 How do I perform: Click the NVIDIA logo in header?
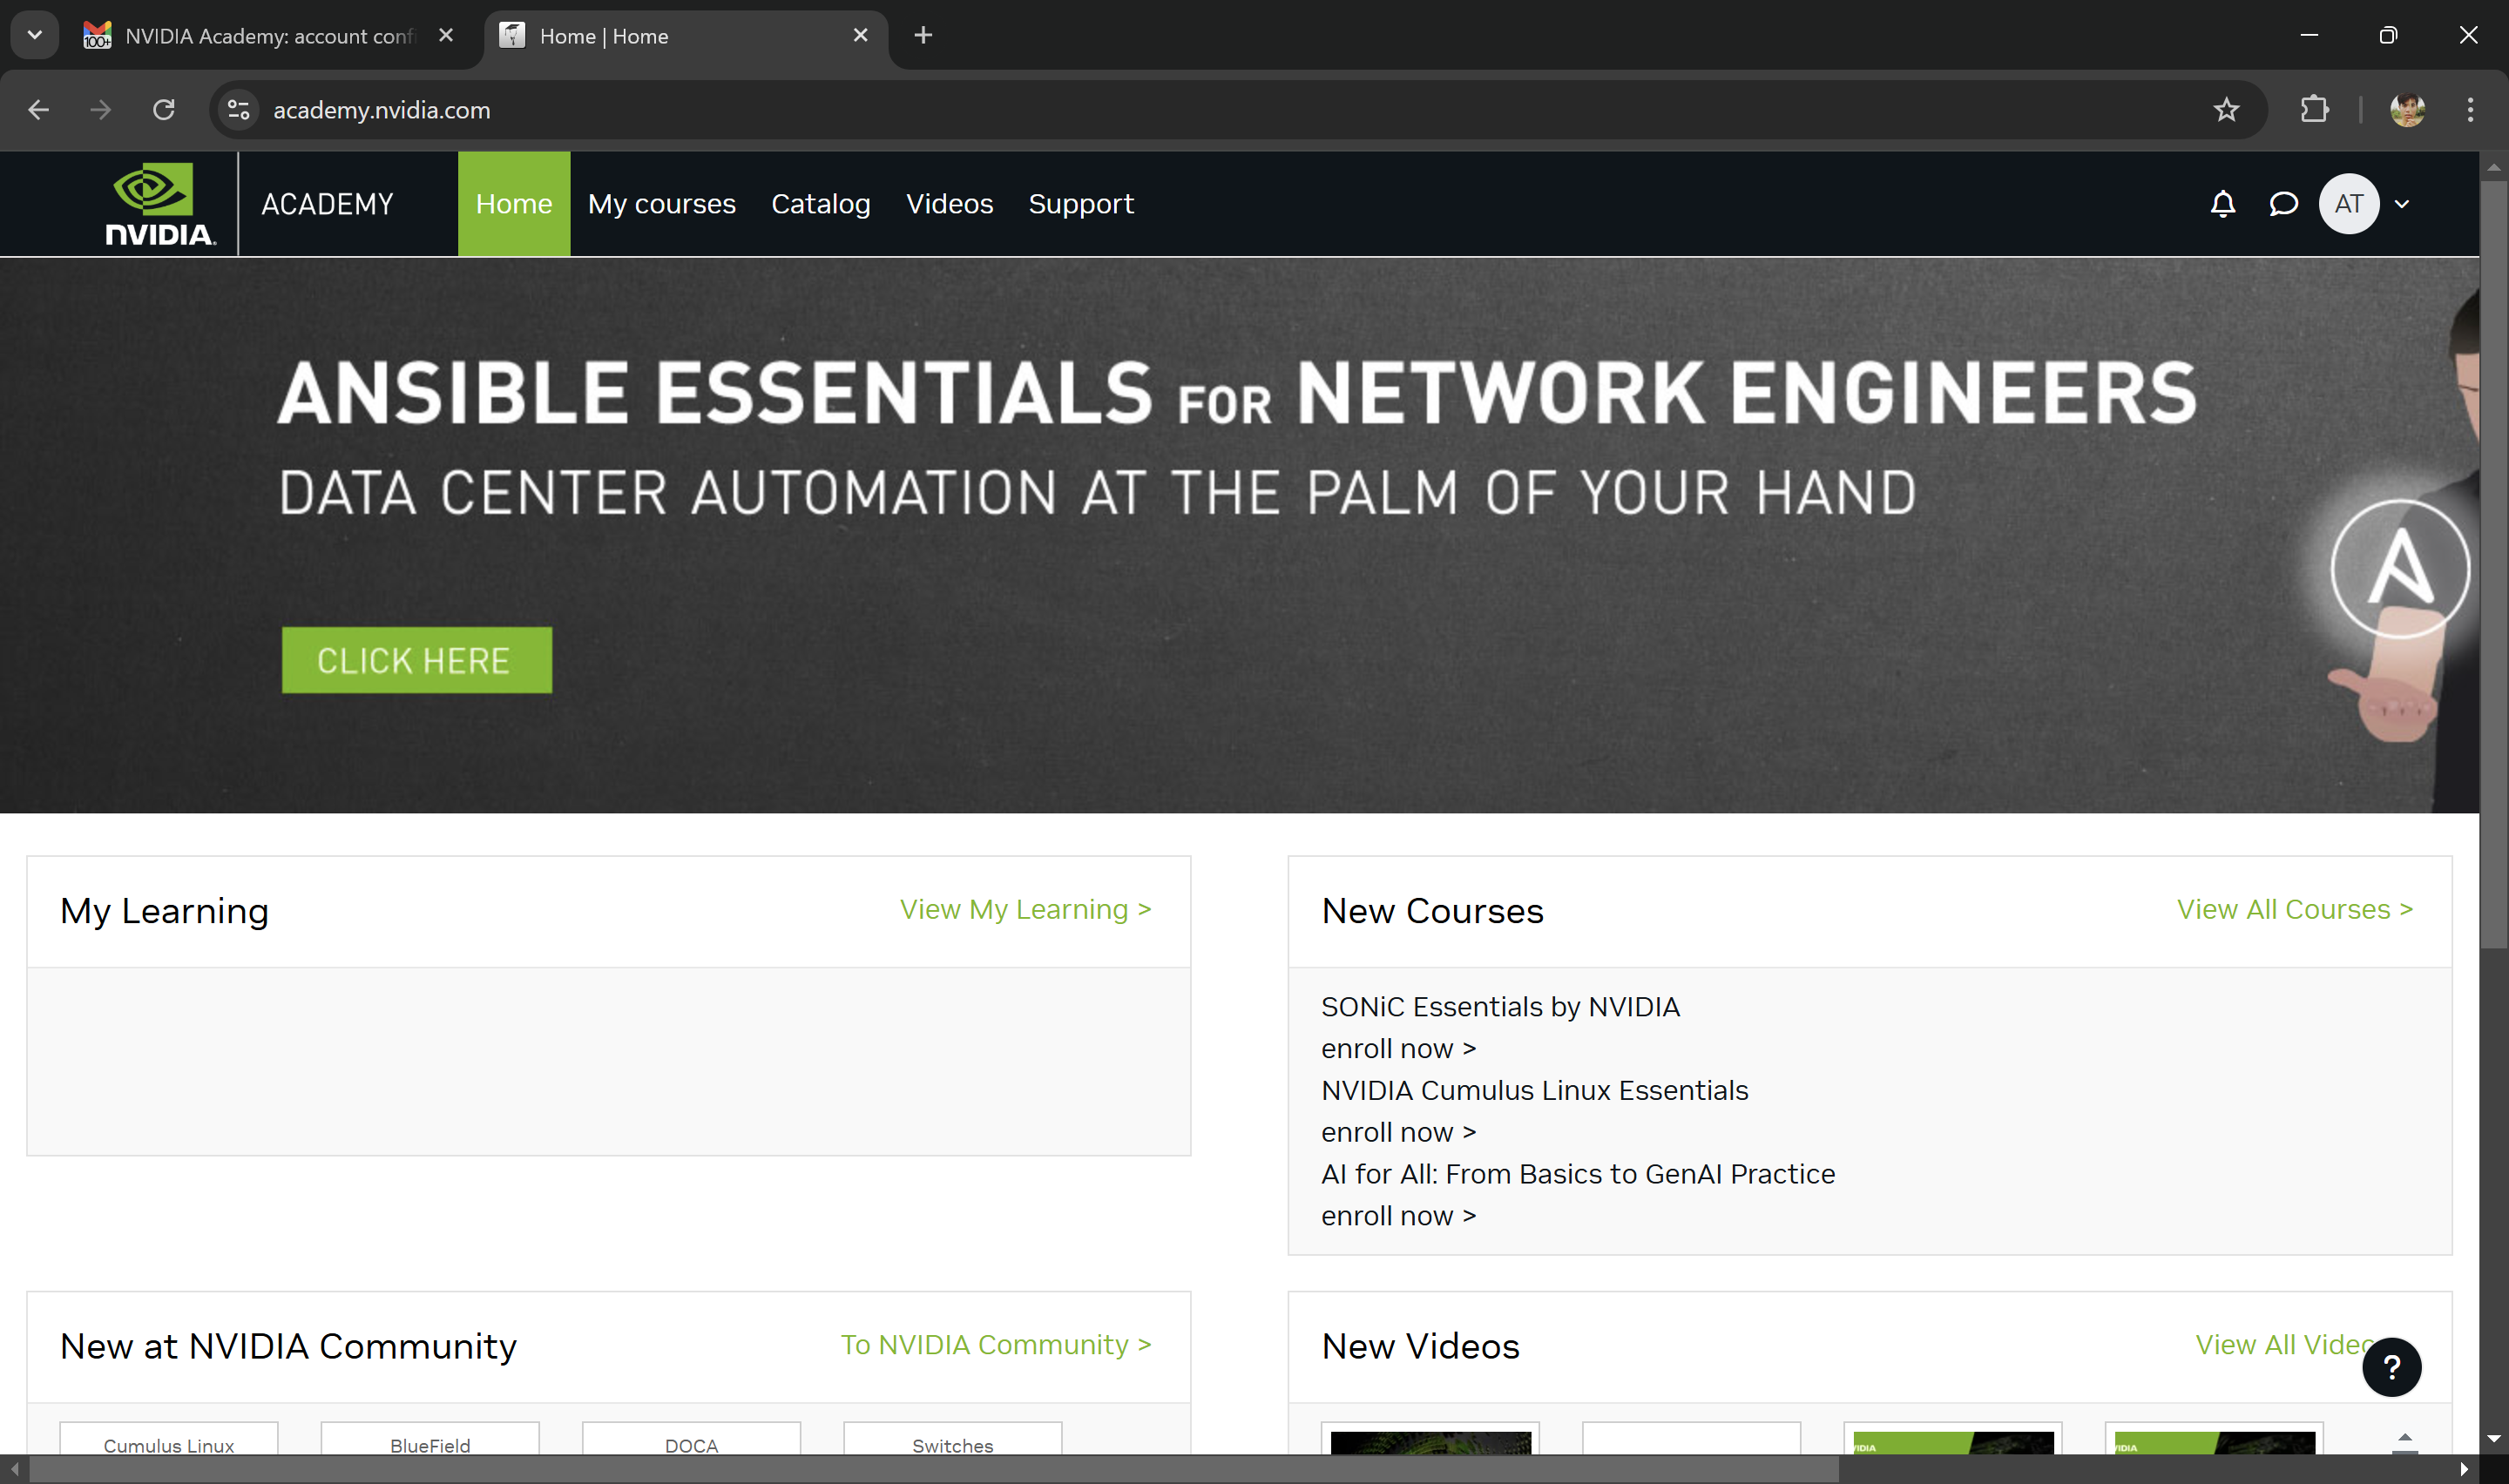160,204
